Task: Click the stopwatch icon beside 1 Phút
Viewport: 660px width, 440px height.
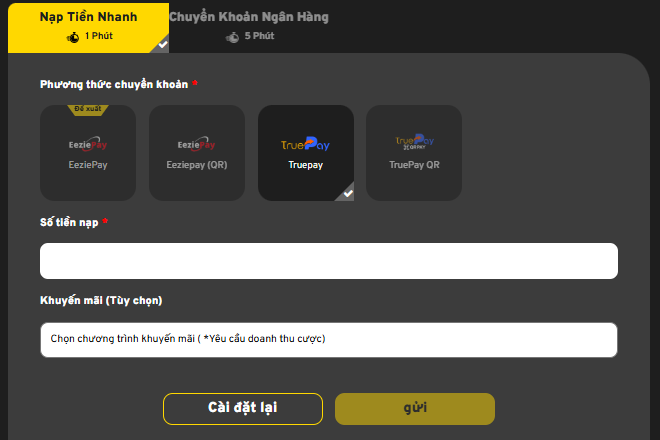Action: pyautogui.click(x=73, y=37)
